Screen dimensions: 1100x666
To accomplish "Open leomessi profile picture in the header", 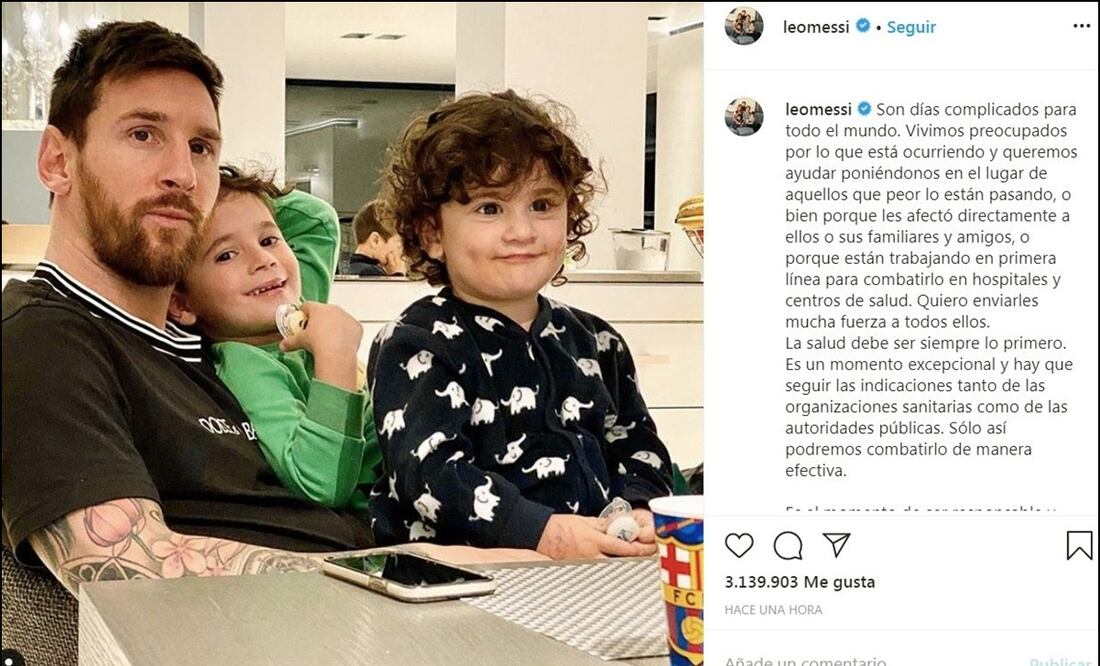I will pyautogui.click(x=744, y=26).
